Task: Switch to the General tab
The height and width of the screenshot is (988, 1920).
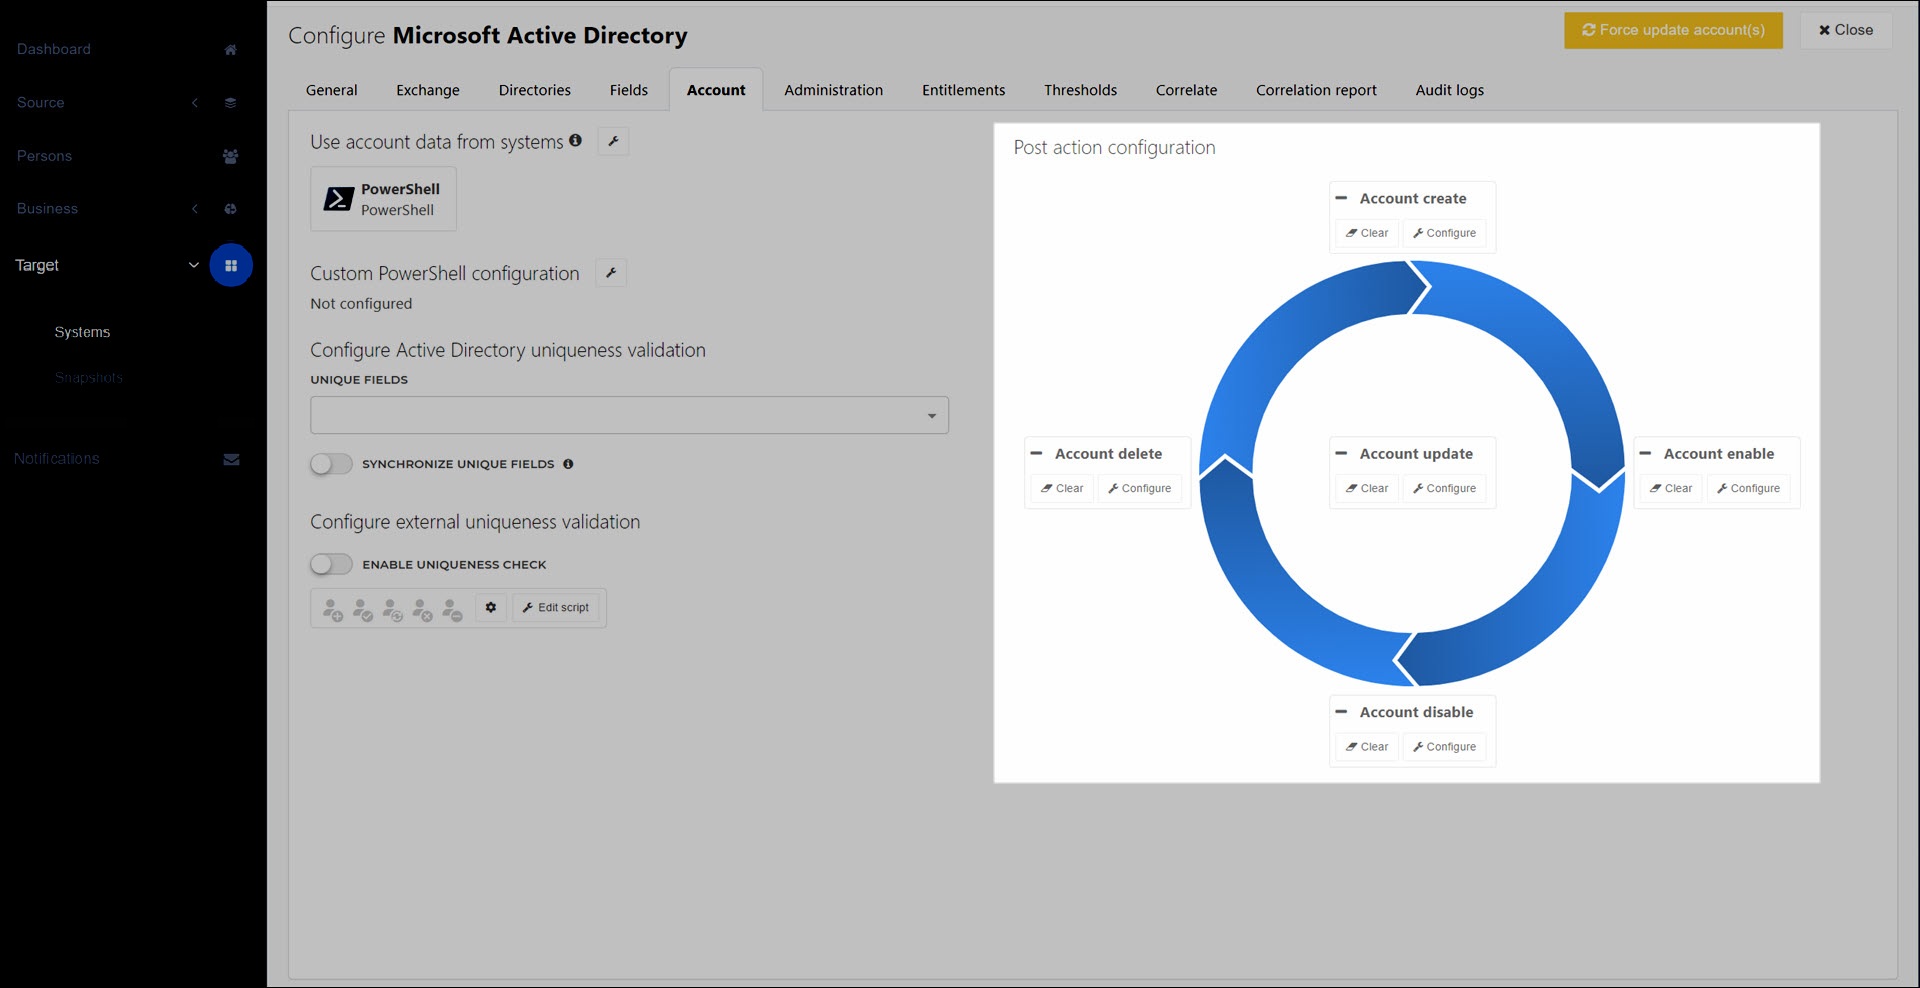Action: click(x=331, y=90)
